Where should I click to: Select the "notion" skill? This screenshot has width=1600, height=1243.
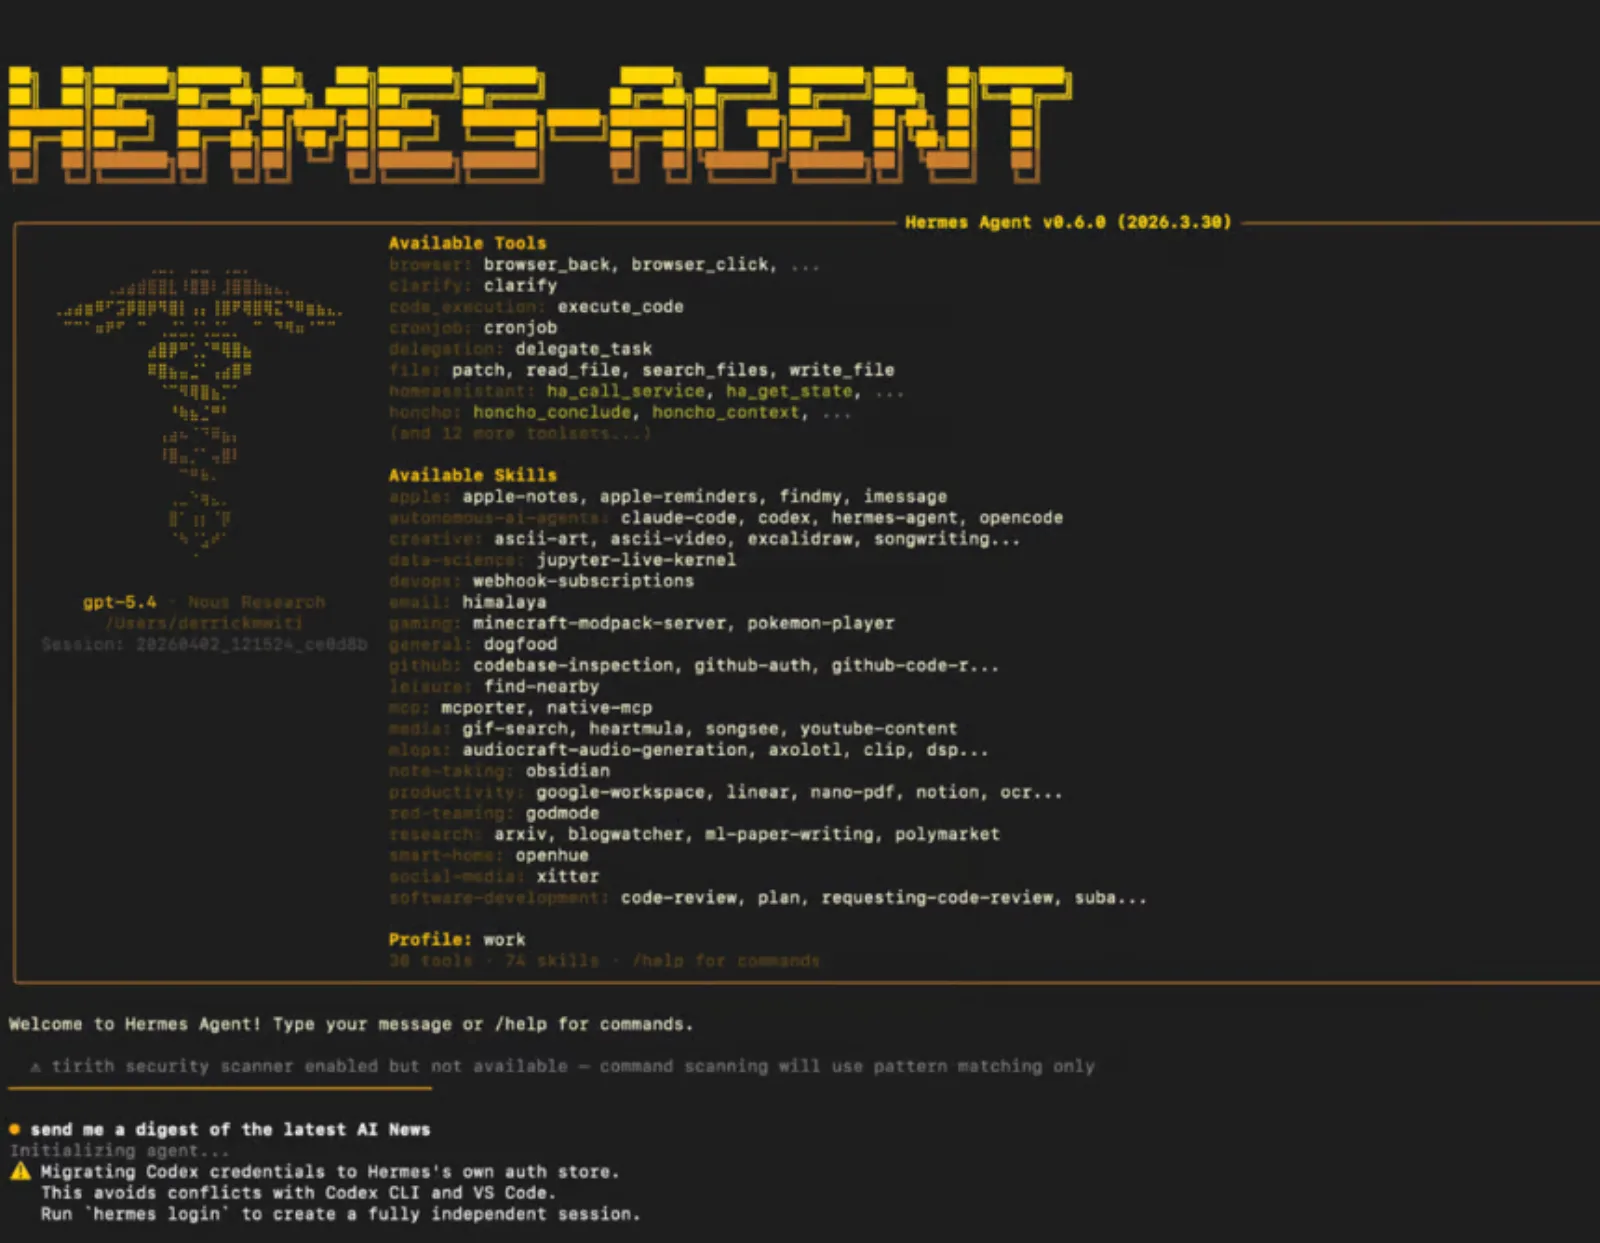947,792
